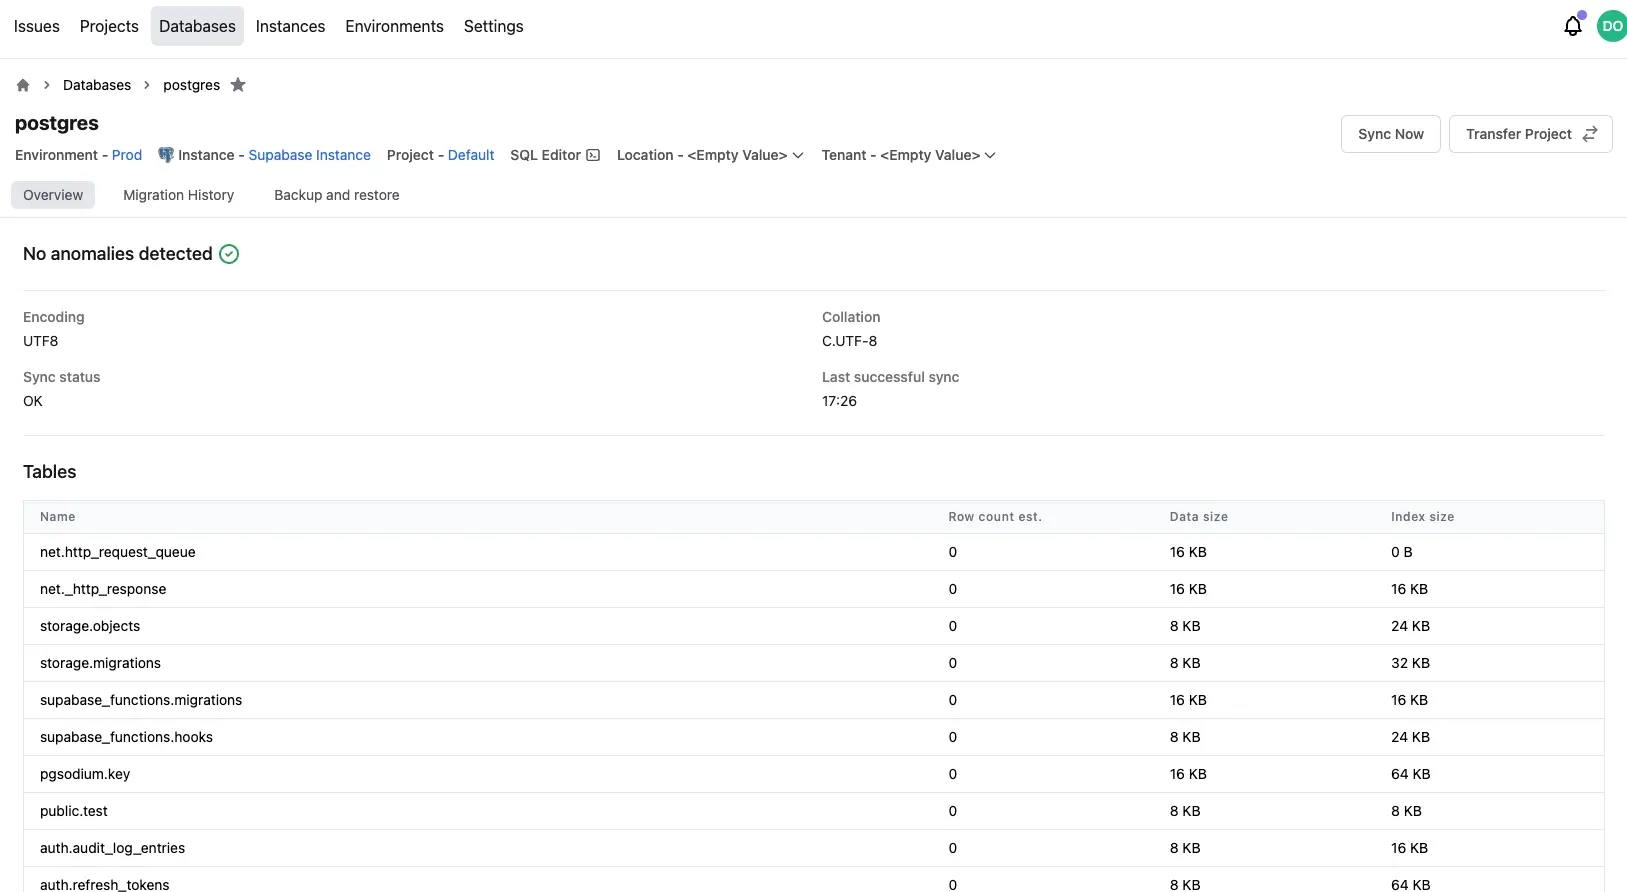1627x892 pixels.
Task: Select the storage.migrations table row
Action: coord(814,663)
